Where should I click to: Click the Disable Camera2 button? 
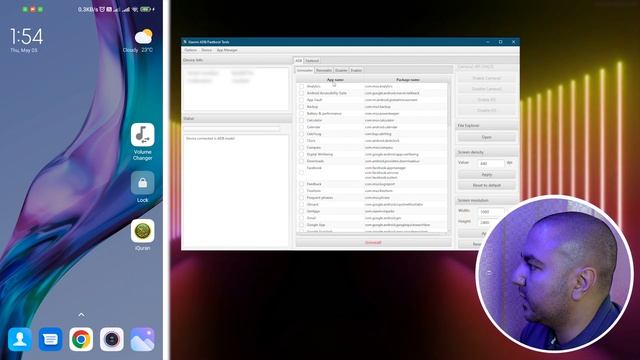pos(487,89)
